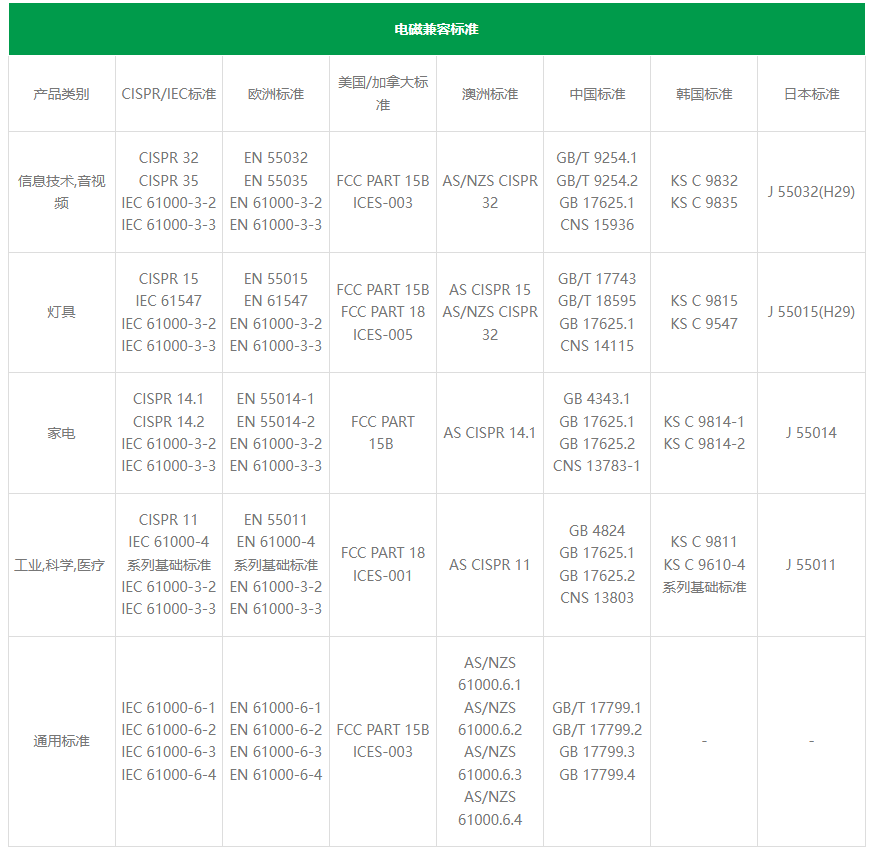Select the 韩国标准 column header

tap(704, 94)
